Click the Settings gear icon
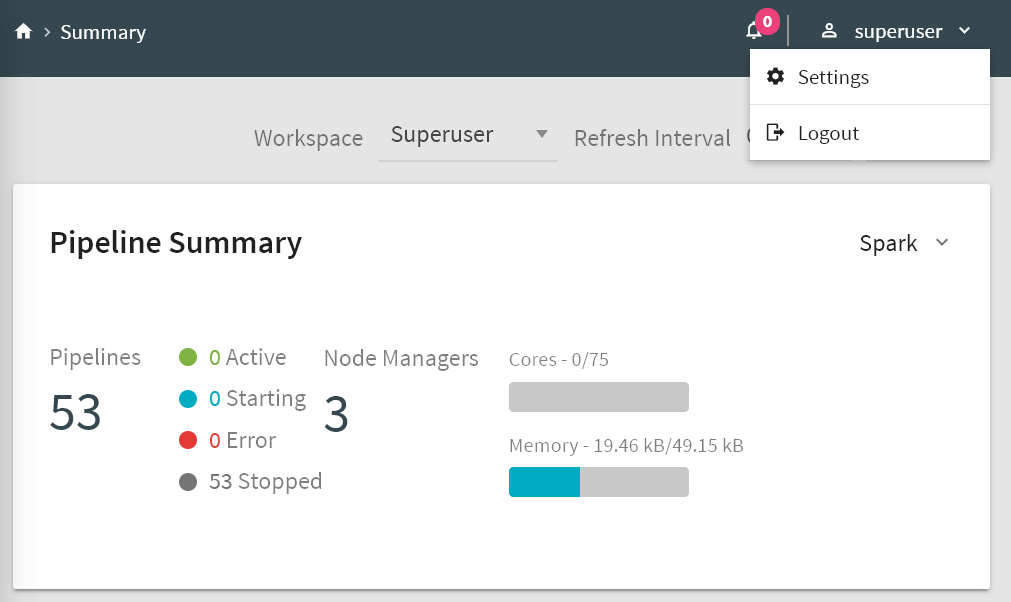This screenshot has width=1011, height=602. (x=775, y=77)
